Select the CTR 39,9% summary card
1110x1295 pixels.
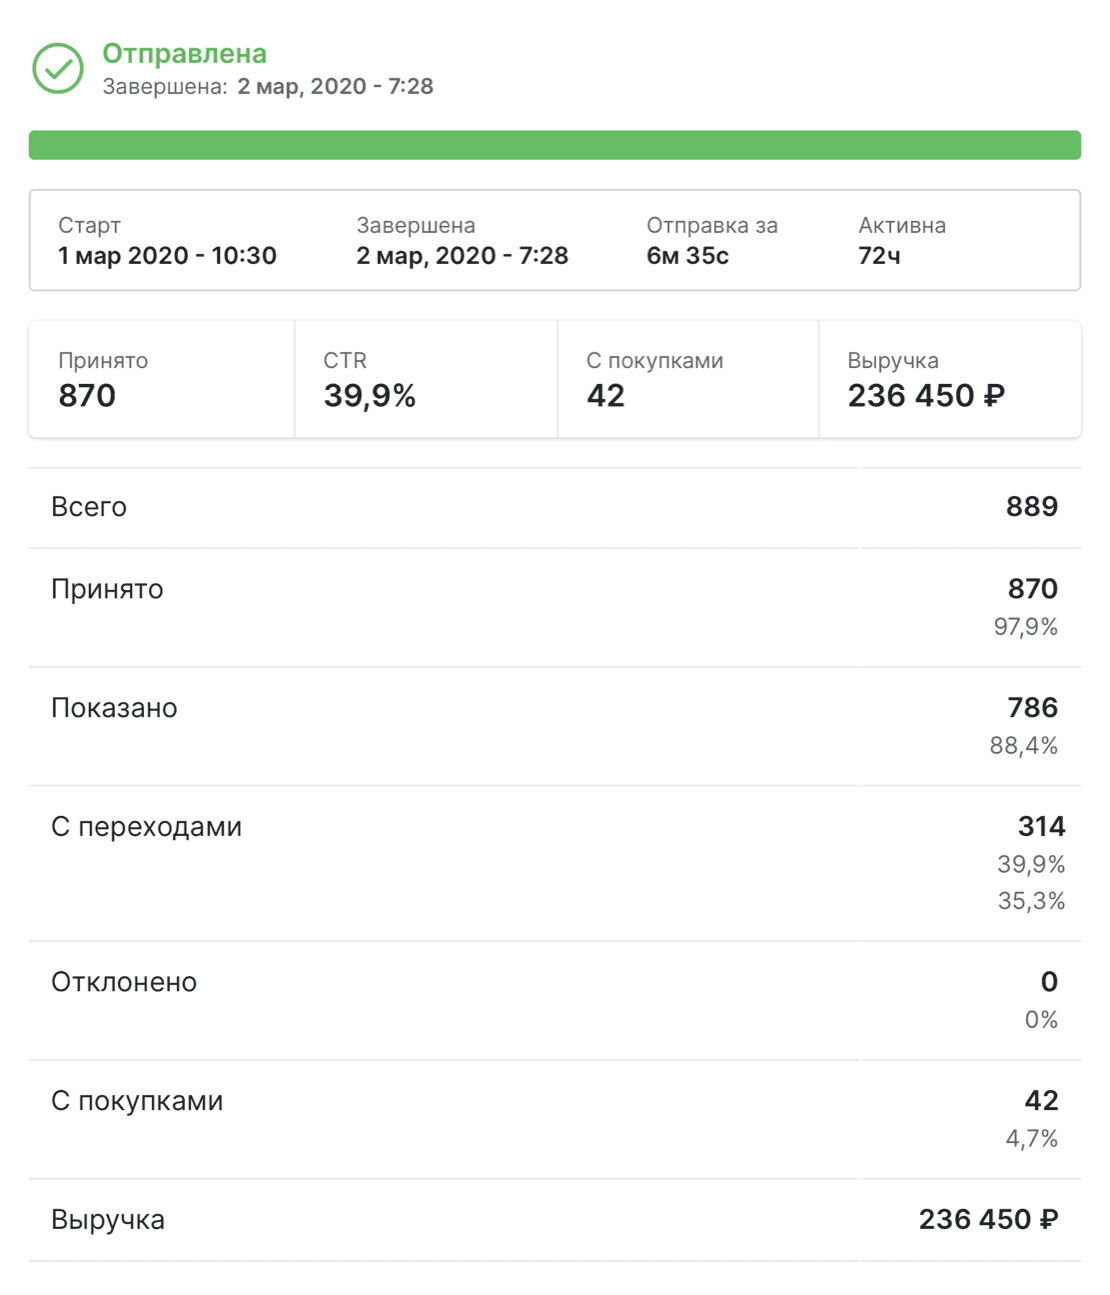(x=426, y=379)
